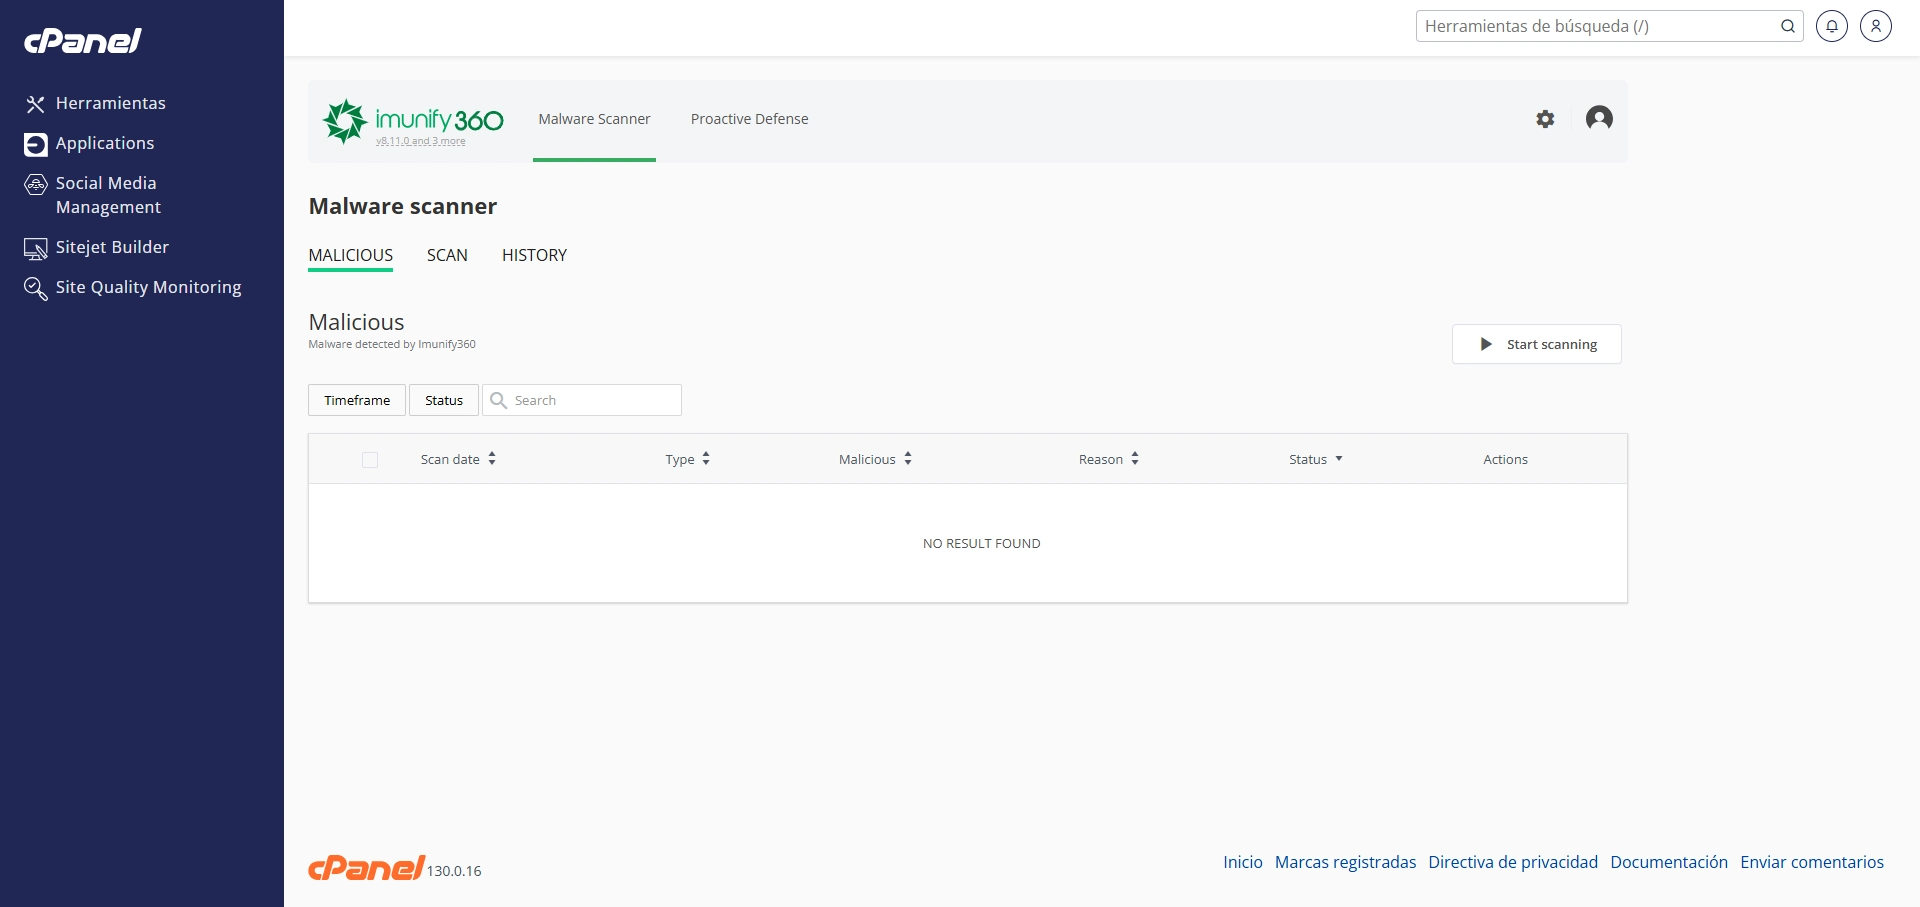
Task: Expand the Status column sort arrow
Action: coord(1340,459)
